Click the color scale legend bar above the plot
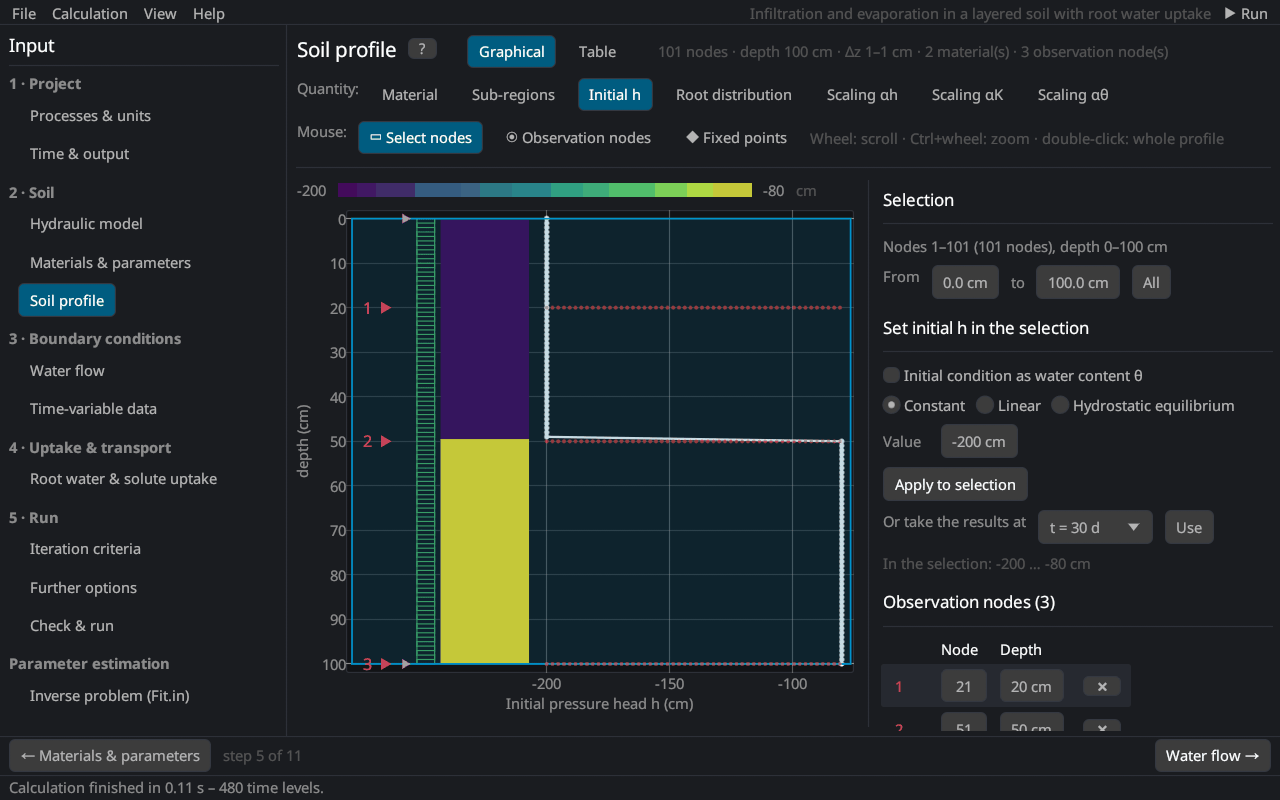The width and height of the screenshot is (1280, 800). [545, 190]
